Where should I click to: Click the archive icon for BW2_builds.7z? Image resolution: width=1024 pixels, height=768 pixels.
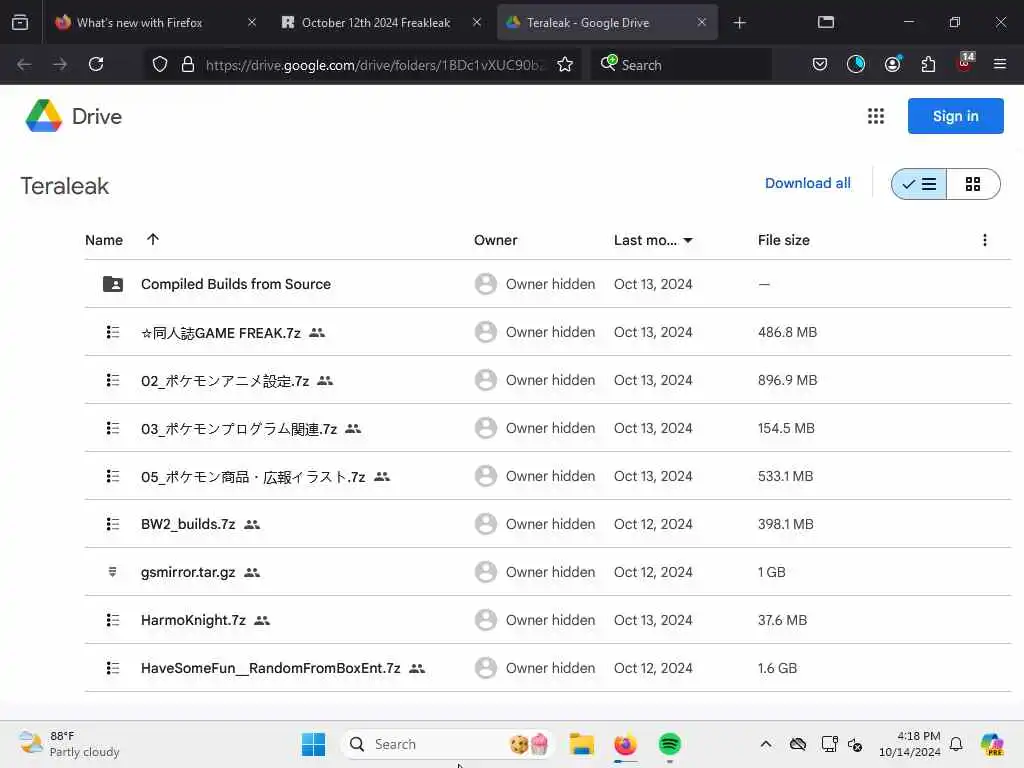(113, 524)
